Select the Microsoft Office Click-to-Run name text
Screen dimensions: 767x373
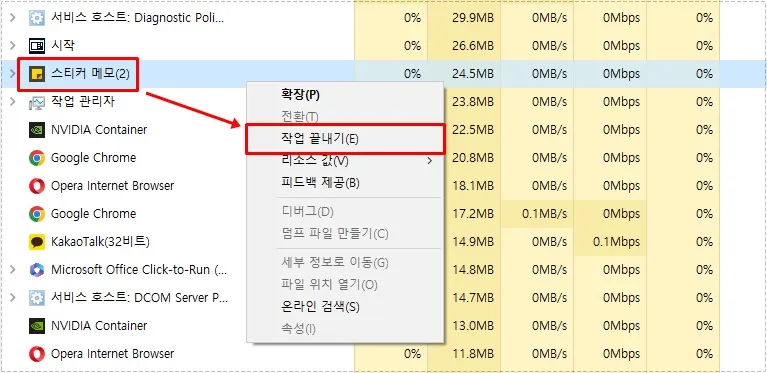139,269
